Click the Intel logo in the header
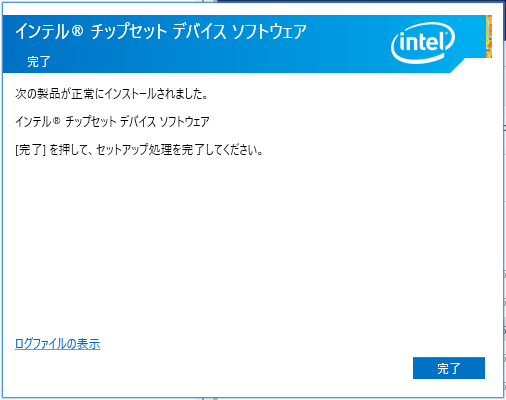 click(423, 43)
